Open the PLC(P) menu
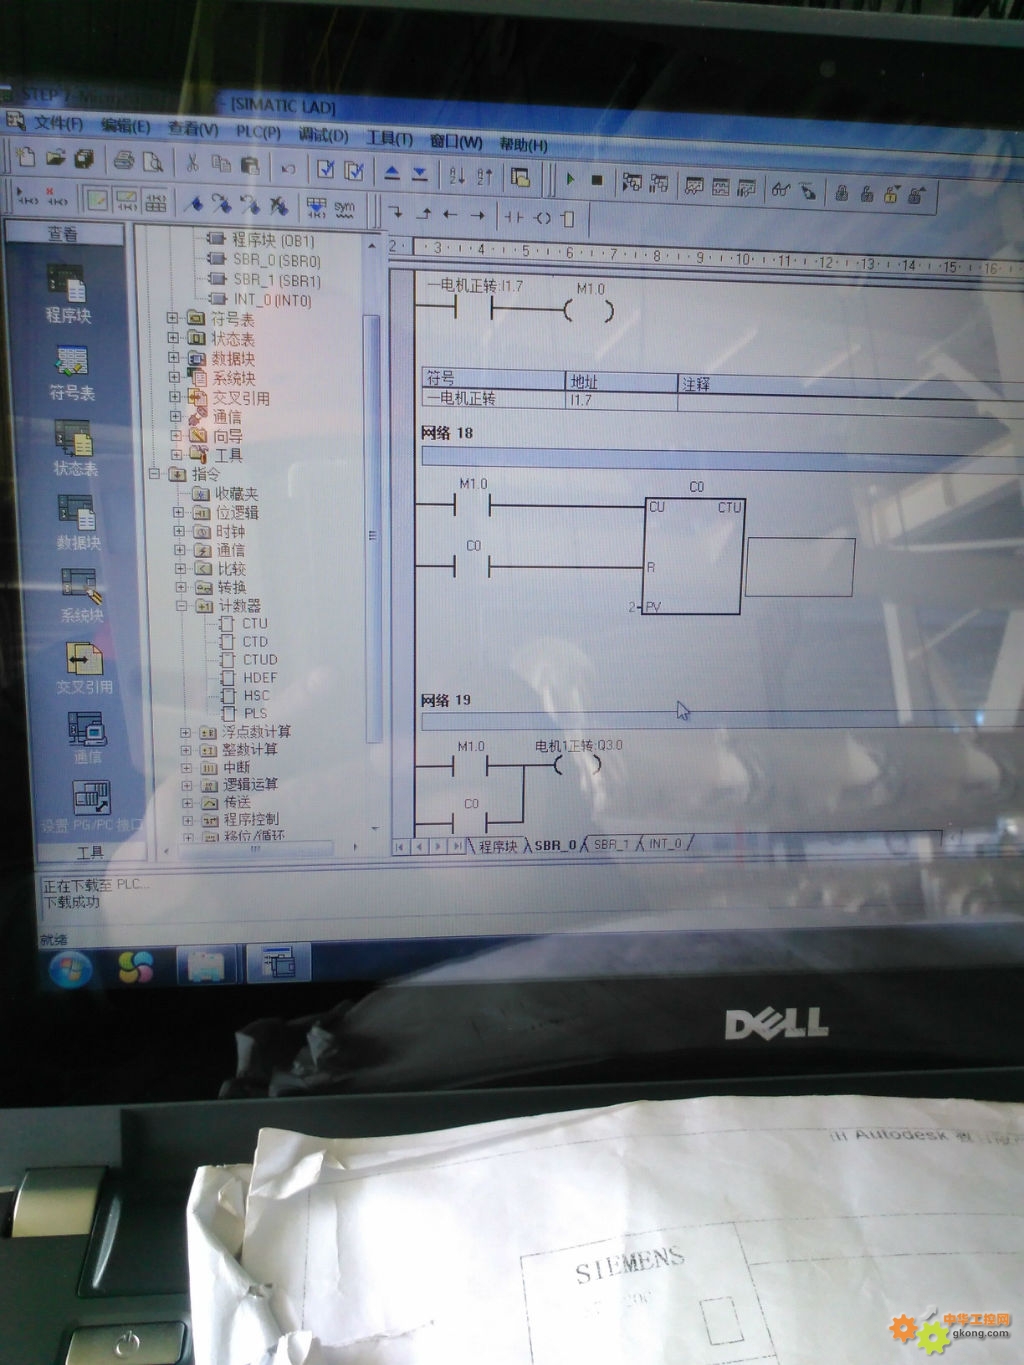This screenshot has height=1365, width=1024. pos(258,132)
